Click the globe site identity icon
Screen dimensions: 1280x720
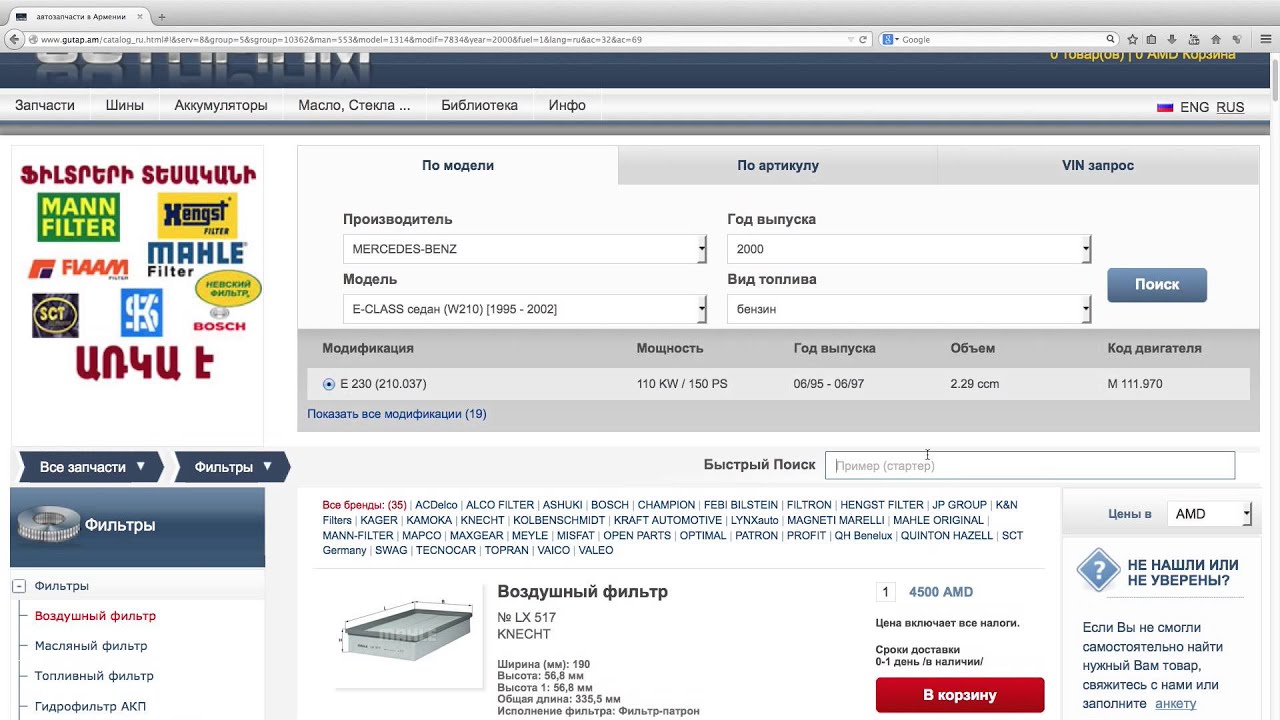[x=34, y=40]
